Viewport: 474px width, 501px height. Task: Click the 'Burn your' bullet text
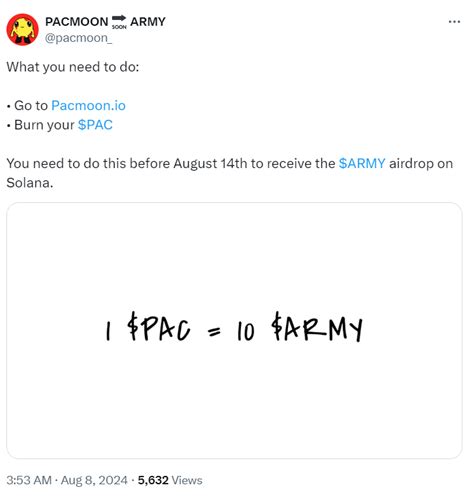coord(44,125)
